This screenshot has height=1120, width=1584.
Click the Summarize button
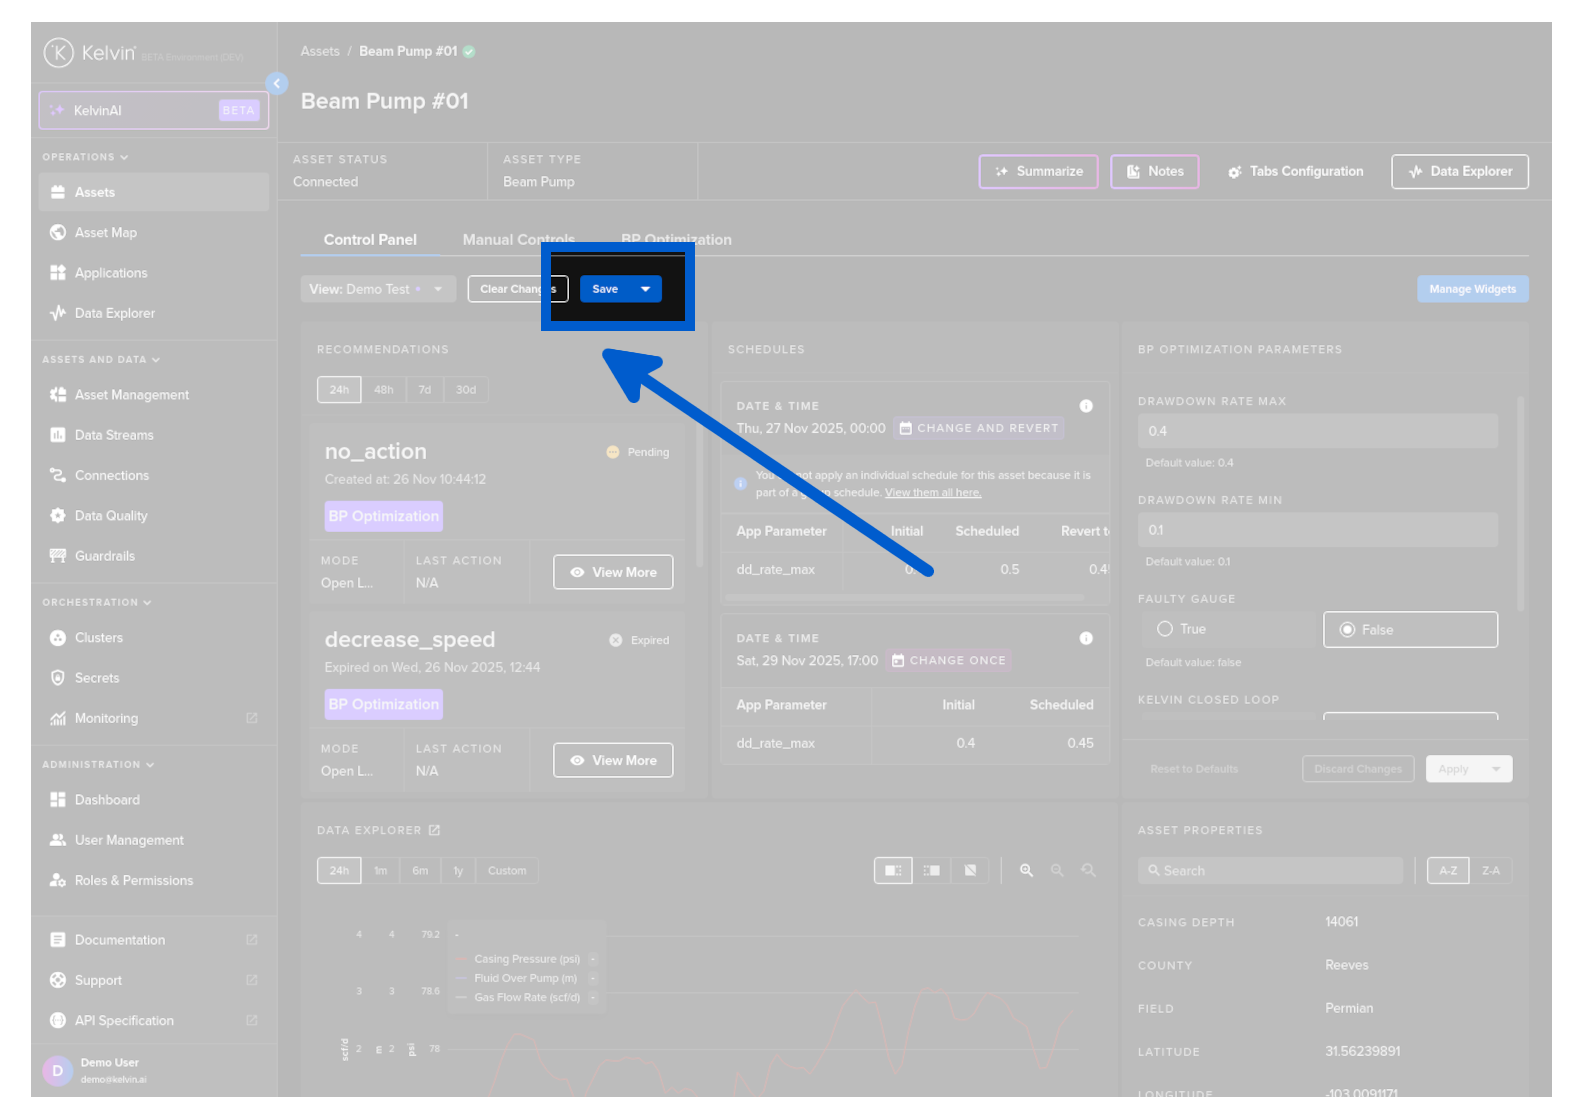[1038, 172]
